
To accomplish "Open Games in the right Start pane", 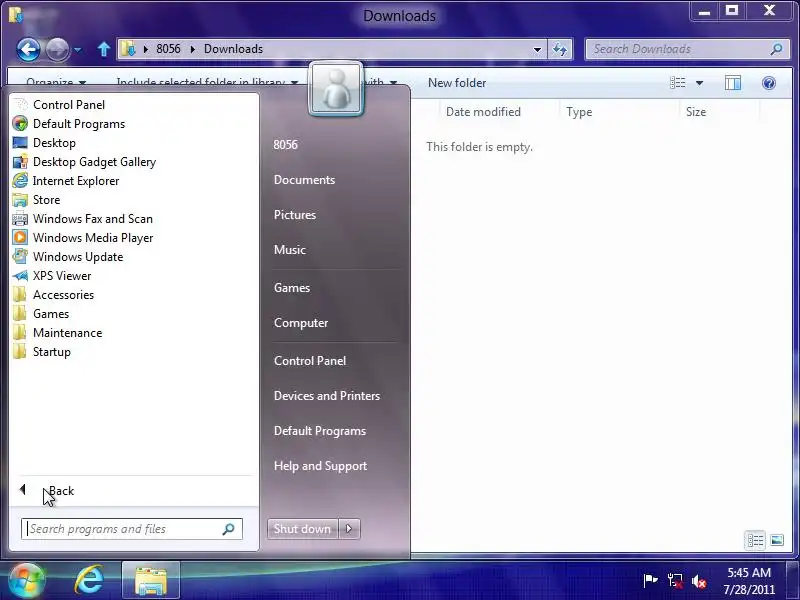I will (291, 288).
